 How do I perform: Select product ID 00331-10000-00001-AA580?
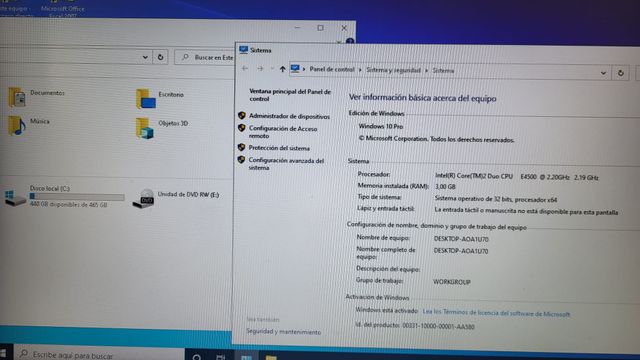tap(438, 326)
